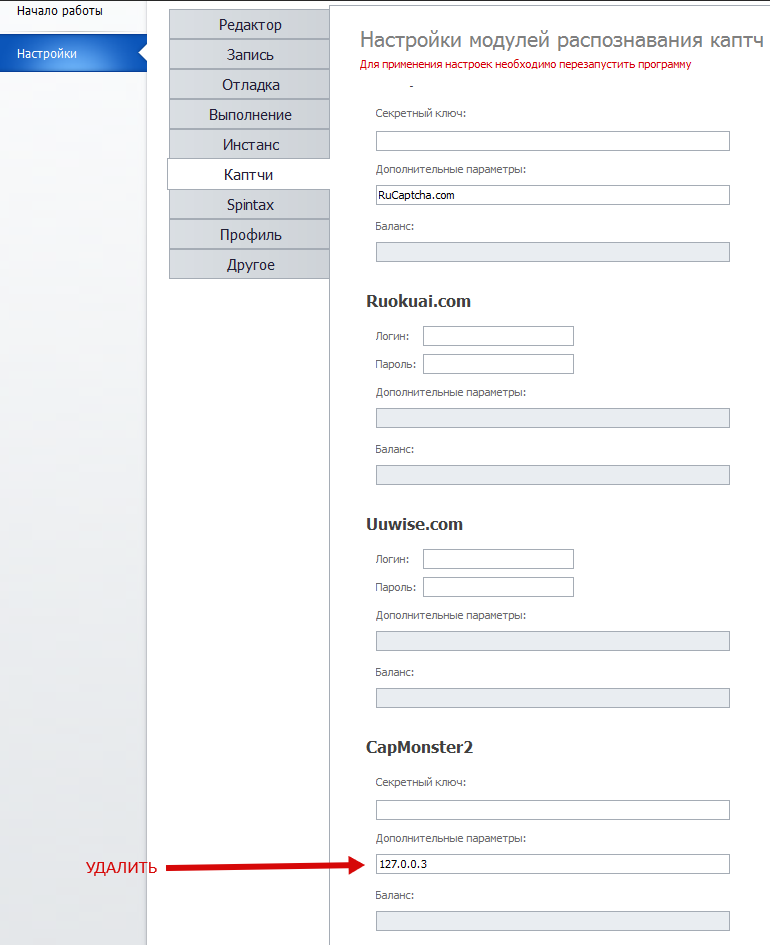Image resolution: width=770 pixels, height=945 pixels.
Task: Focus the Uuwise.com Логин input
Action: coord(498,559)
